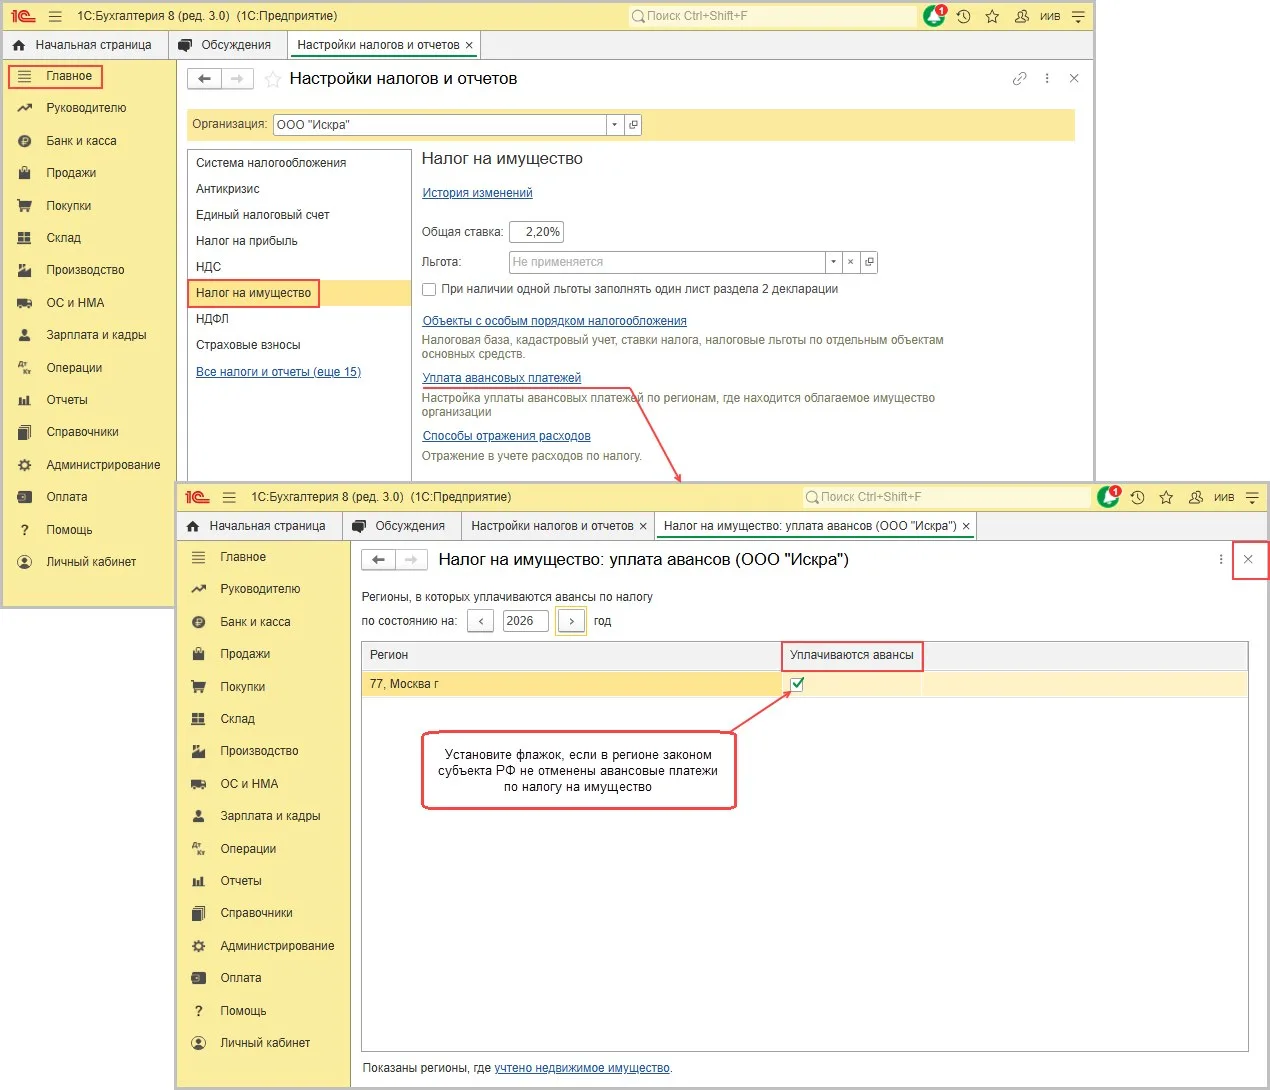Open Администрирование in lower window sidebar
The width and height of the screenshot is (1270, 1090).
[x=277, y=946]
